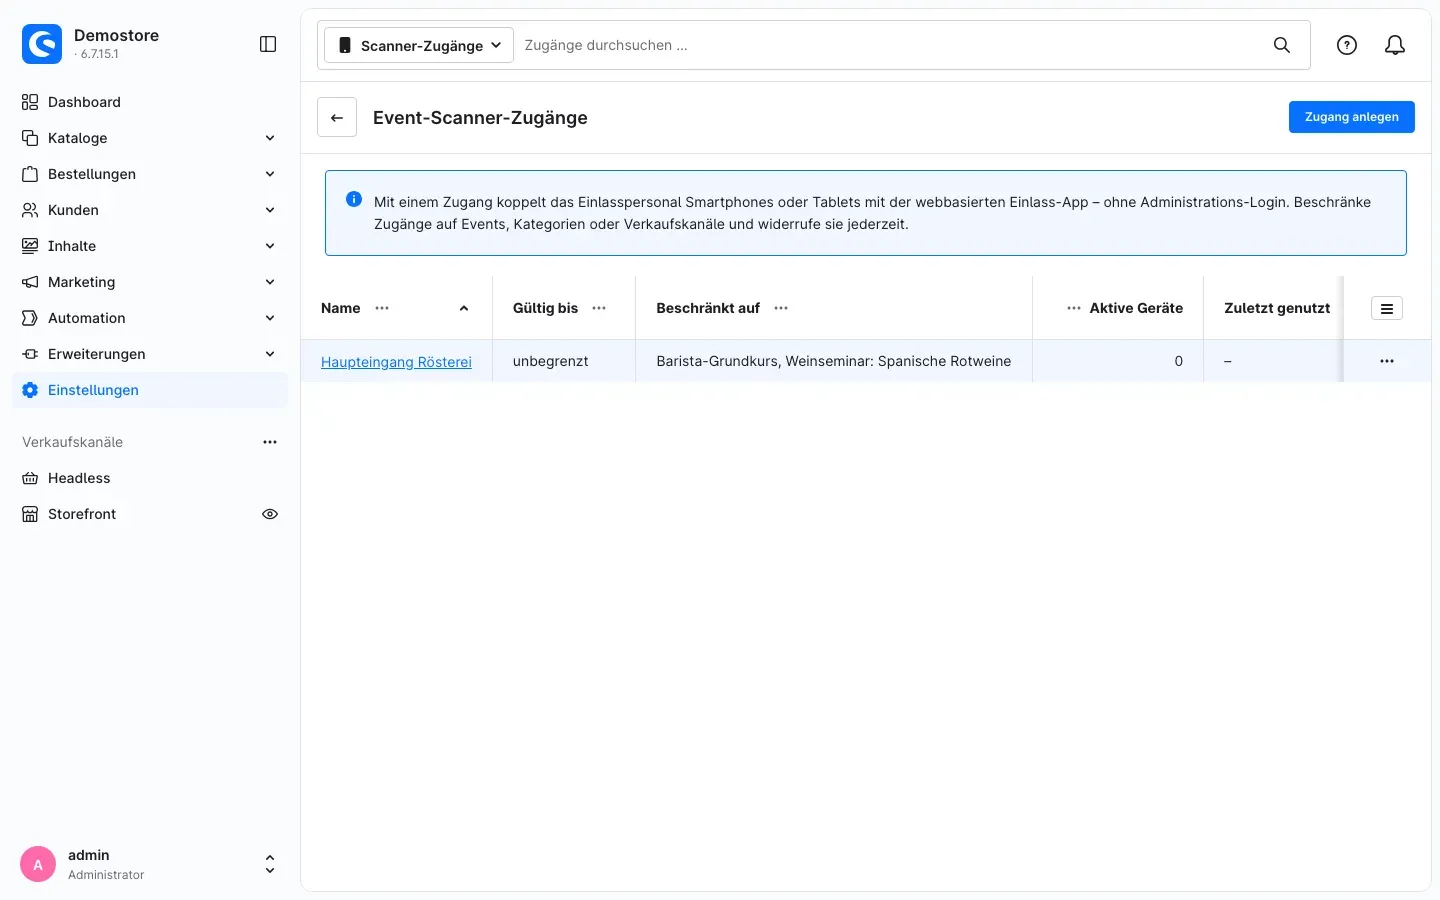Screen dimensions: 1440x900
Task: Open Verkaufskanäle options dots
Action: point(270,442)
